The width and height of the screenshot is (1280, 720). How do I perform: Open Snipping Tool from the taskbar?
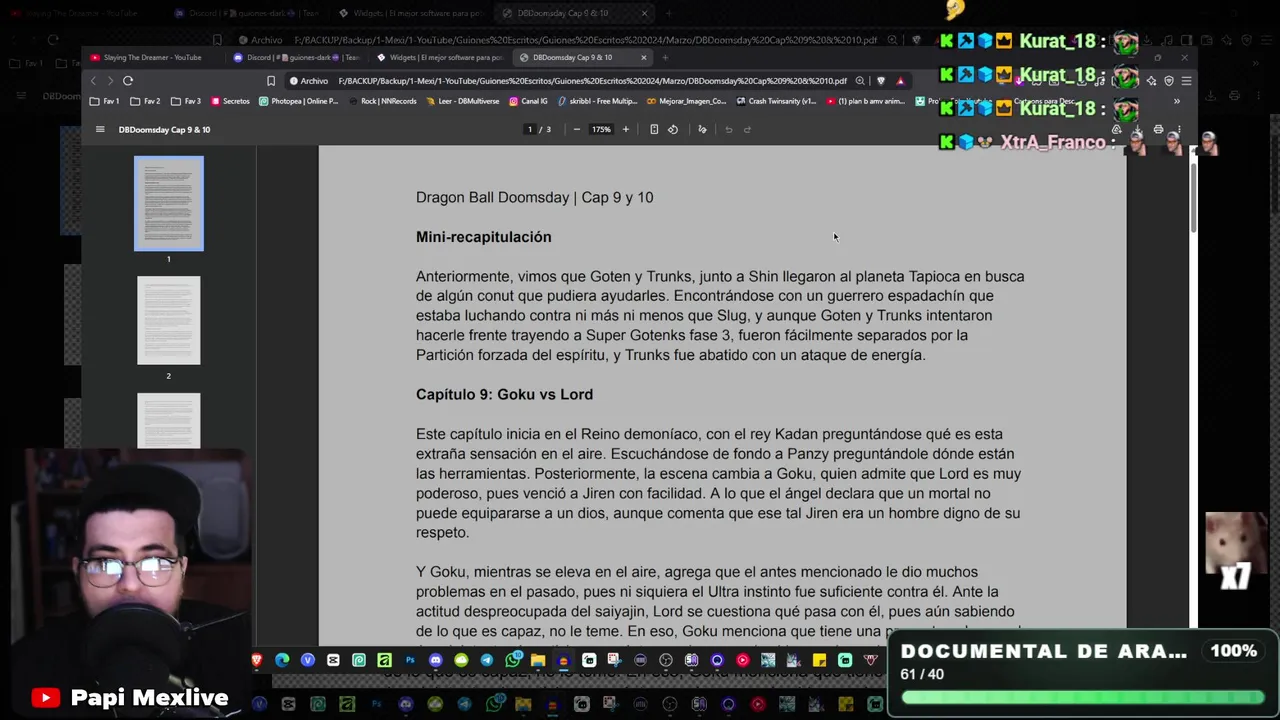(x=615, y=660)
